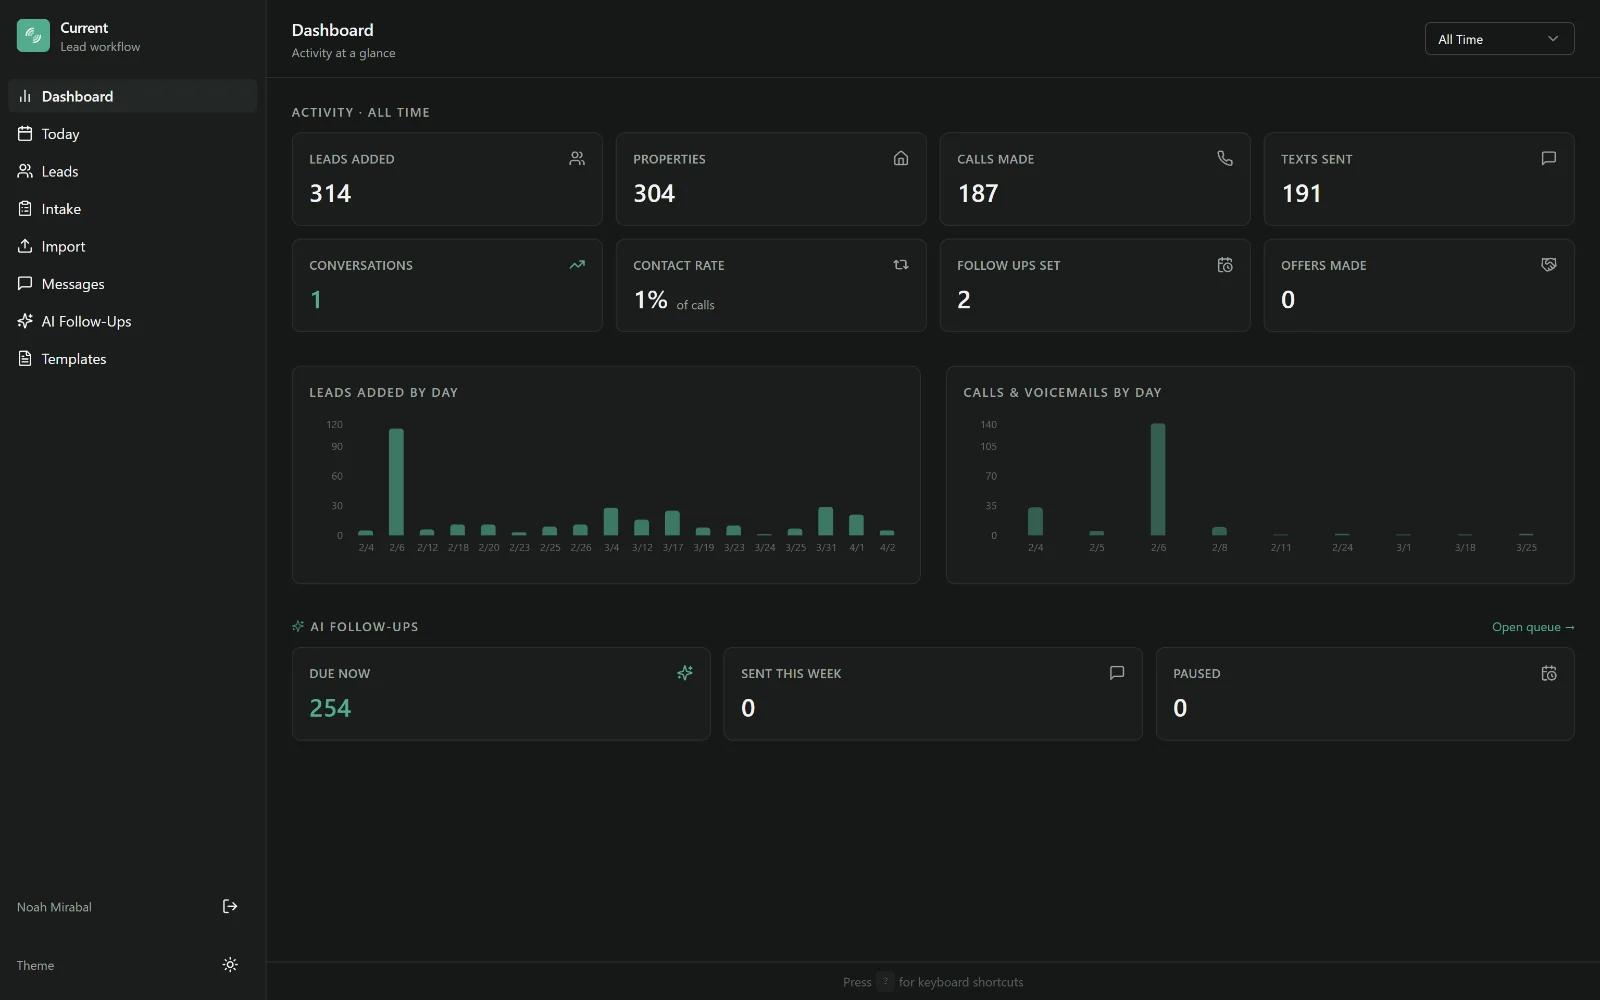Click the trend arrow icon on Conversations card

point(577,265)
